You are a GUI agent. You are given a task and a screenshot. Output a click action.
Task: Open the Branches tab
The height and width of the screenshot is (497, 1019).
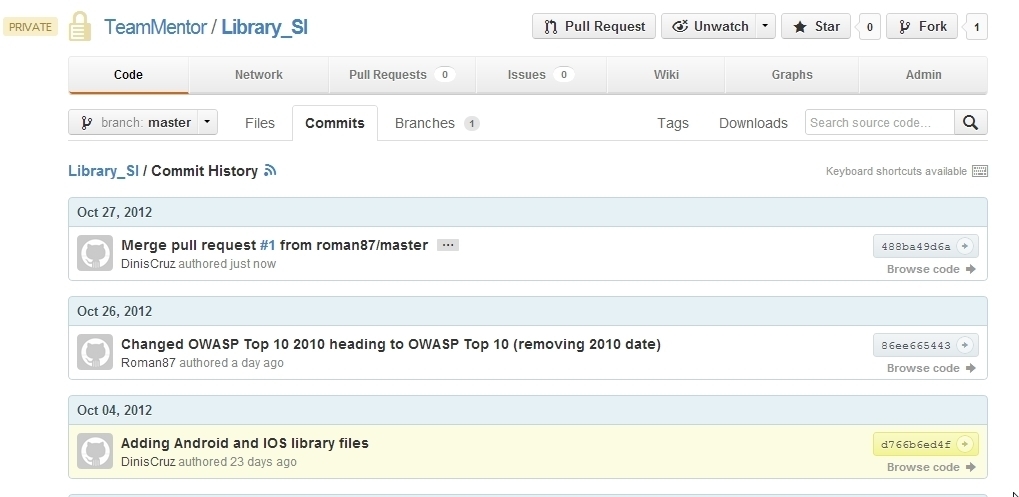(425, 123)
